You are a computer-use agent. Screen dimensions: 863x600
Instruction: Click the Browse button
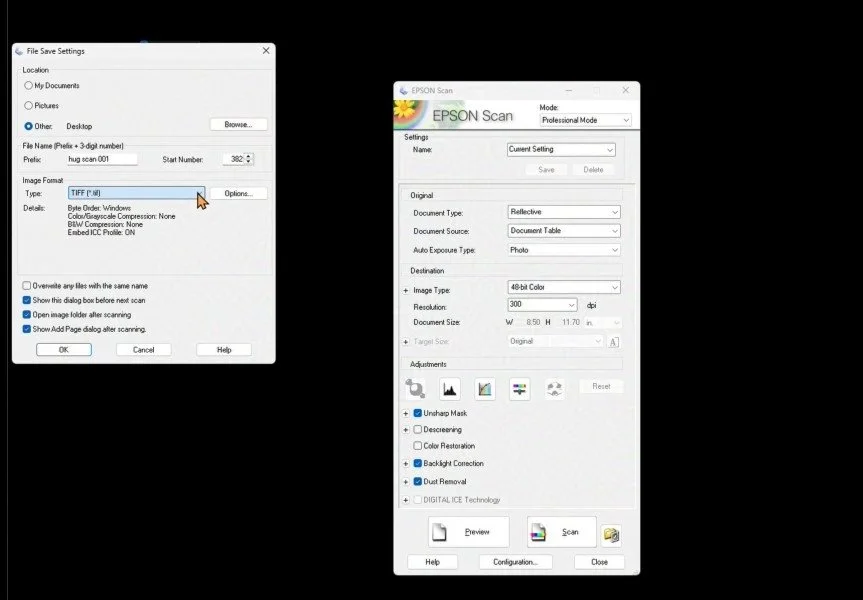coord(238,124)
